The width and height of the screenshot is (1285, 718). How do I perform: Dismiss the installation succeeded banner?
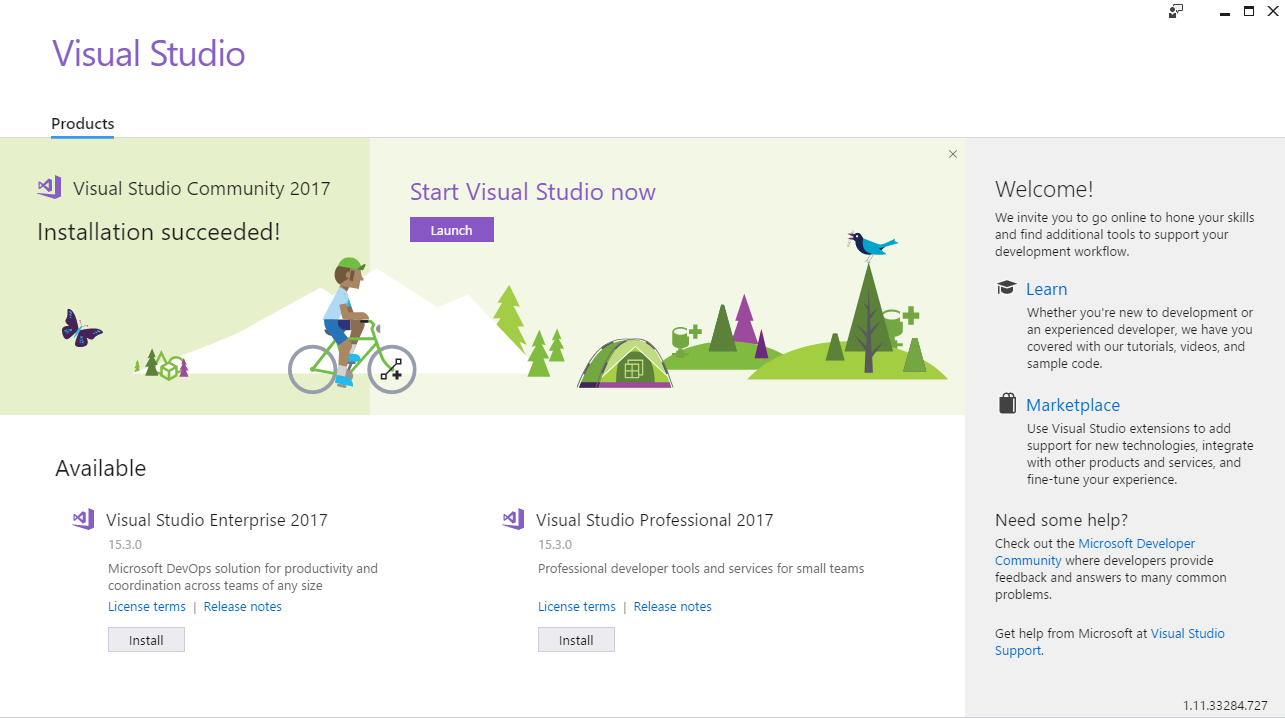click(x=953, y=154)
